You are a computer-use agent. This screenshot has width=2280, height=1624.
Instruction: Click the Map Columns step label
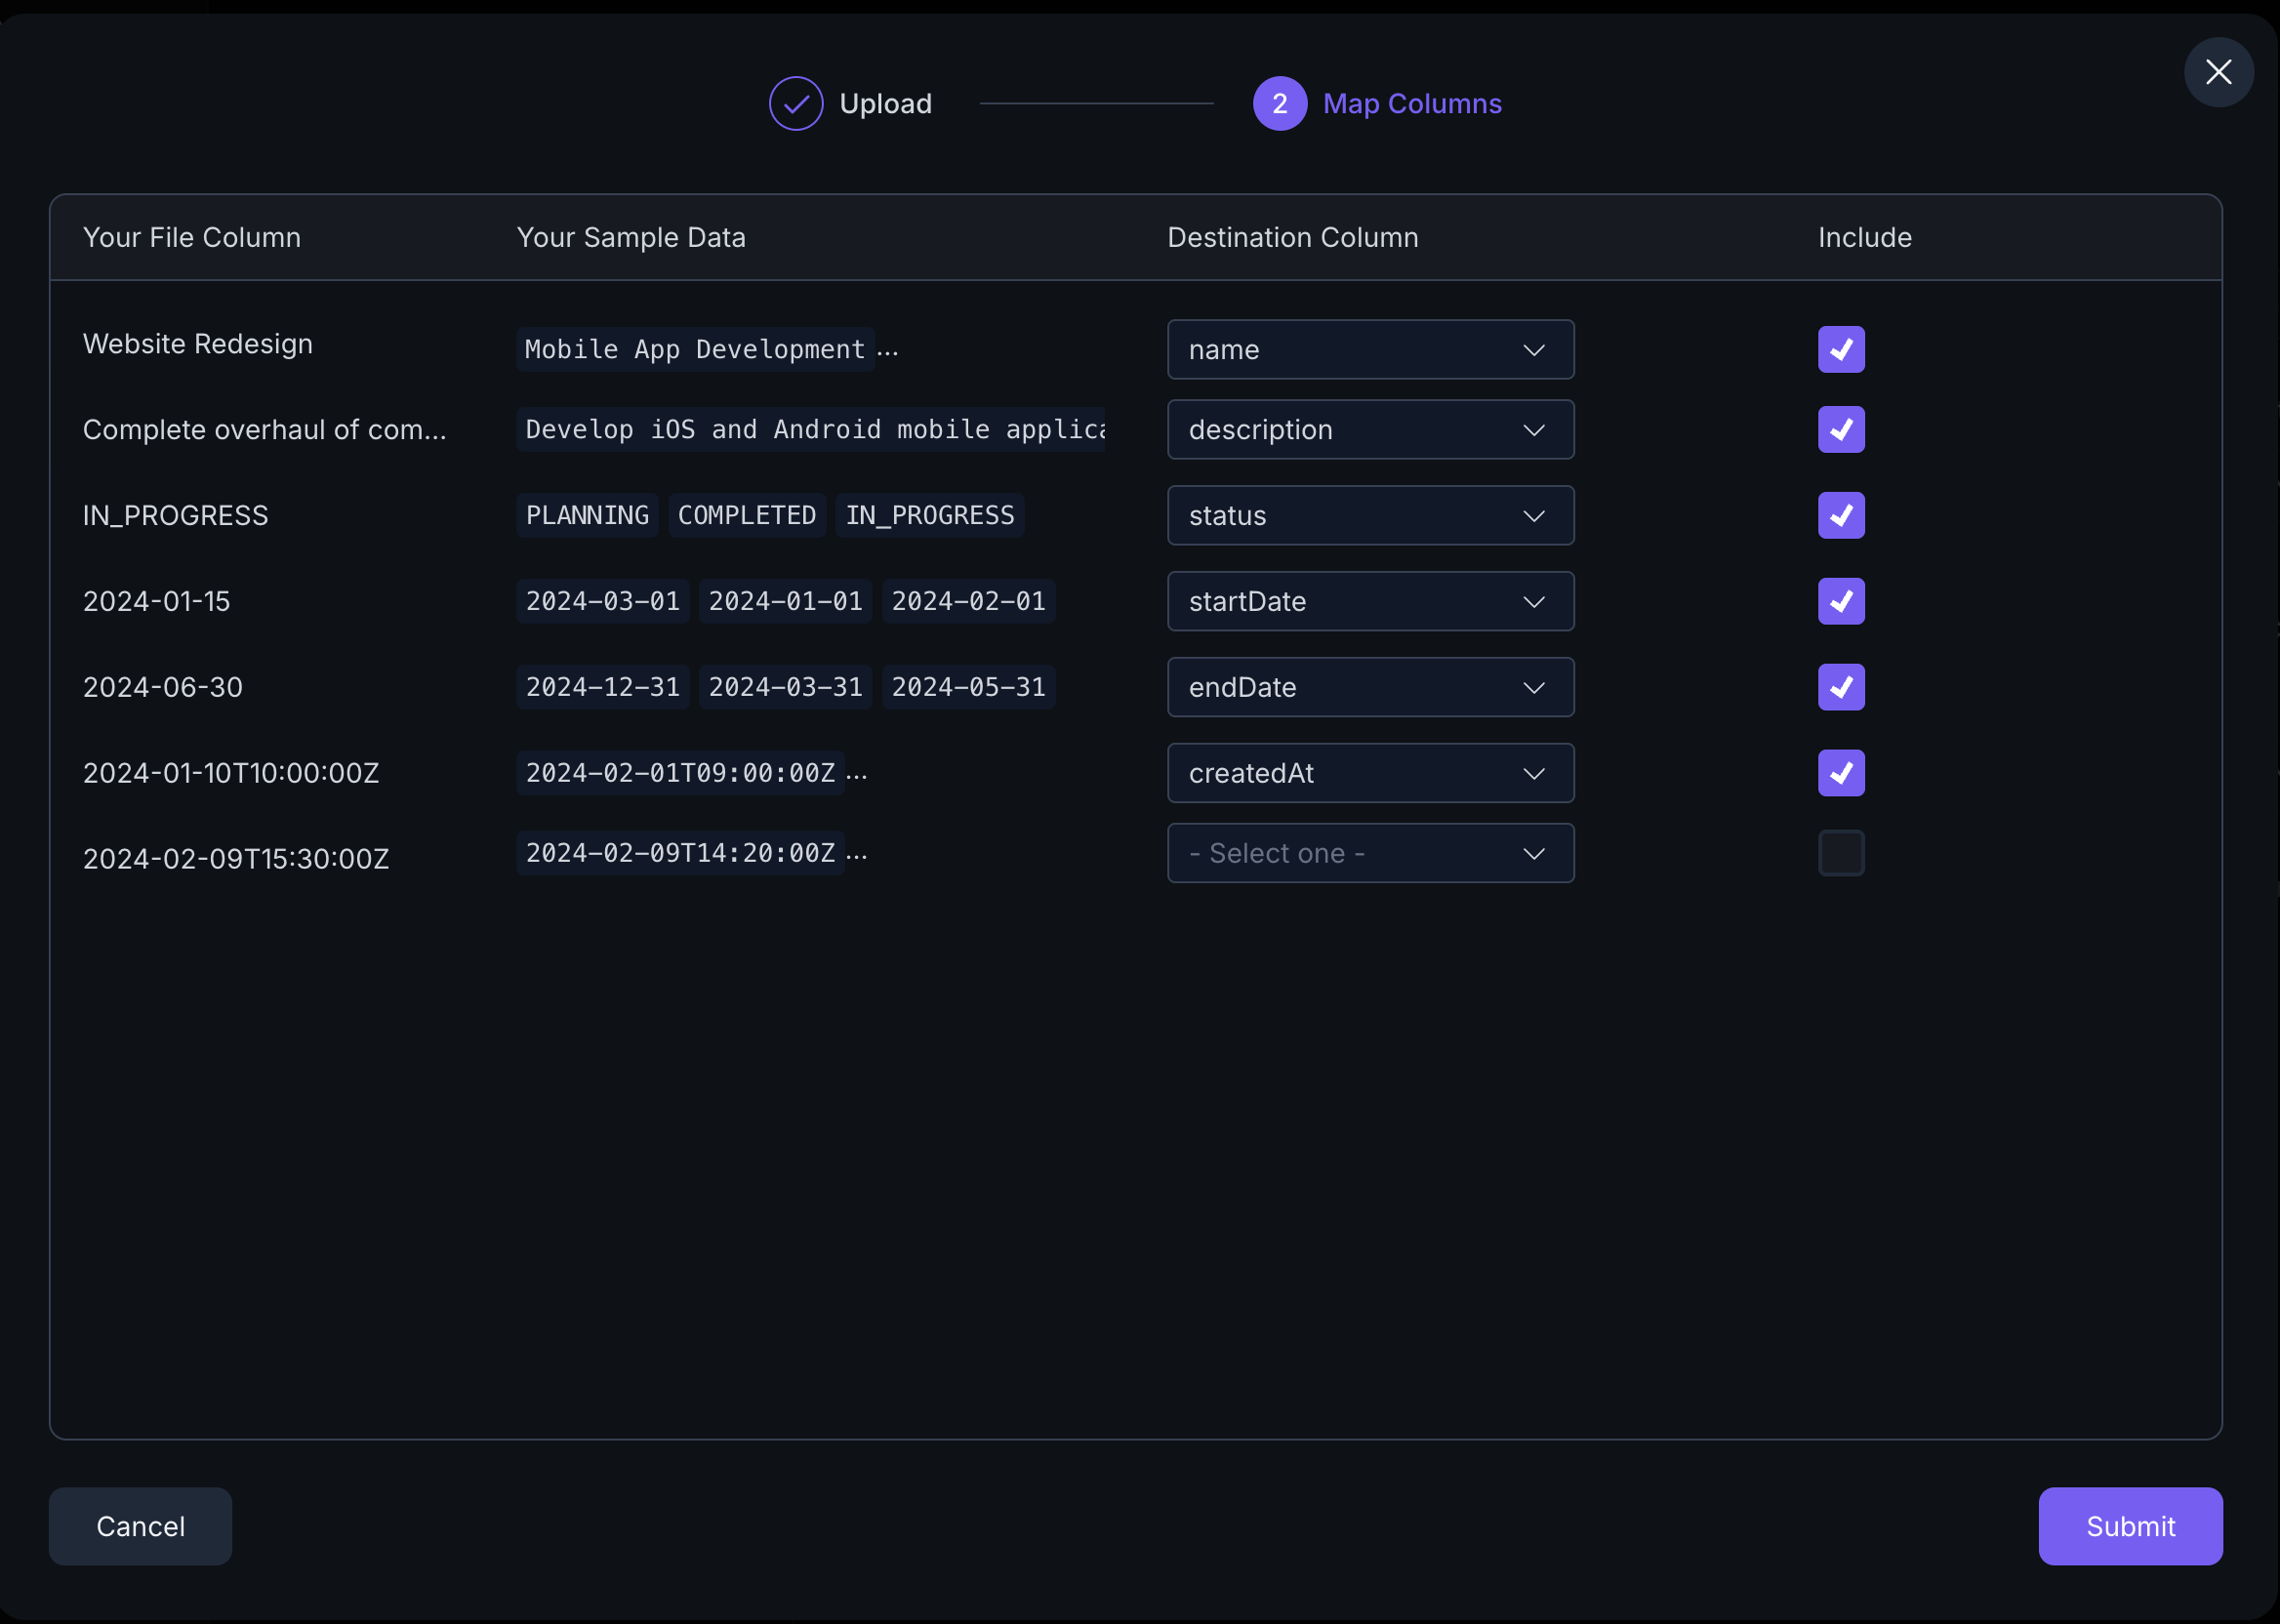click(x=1411, y=103)
